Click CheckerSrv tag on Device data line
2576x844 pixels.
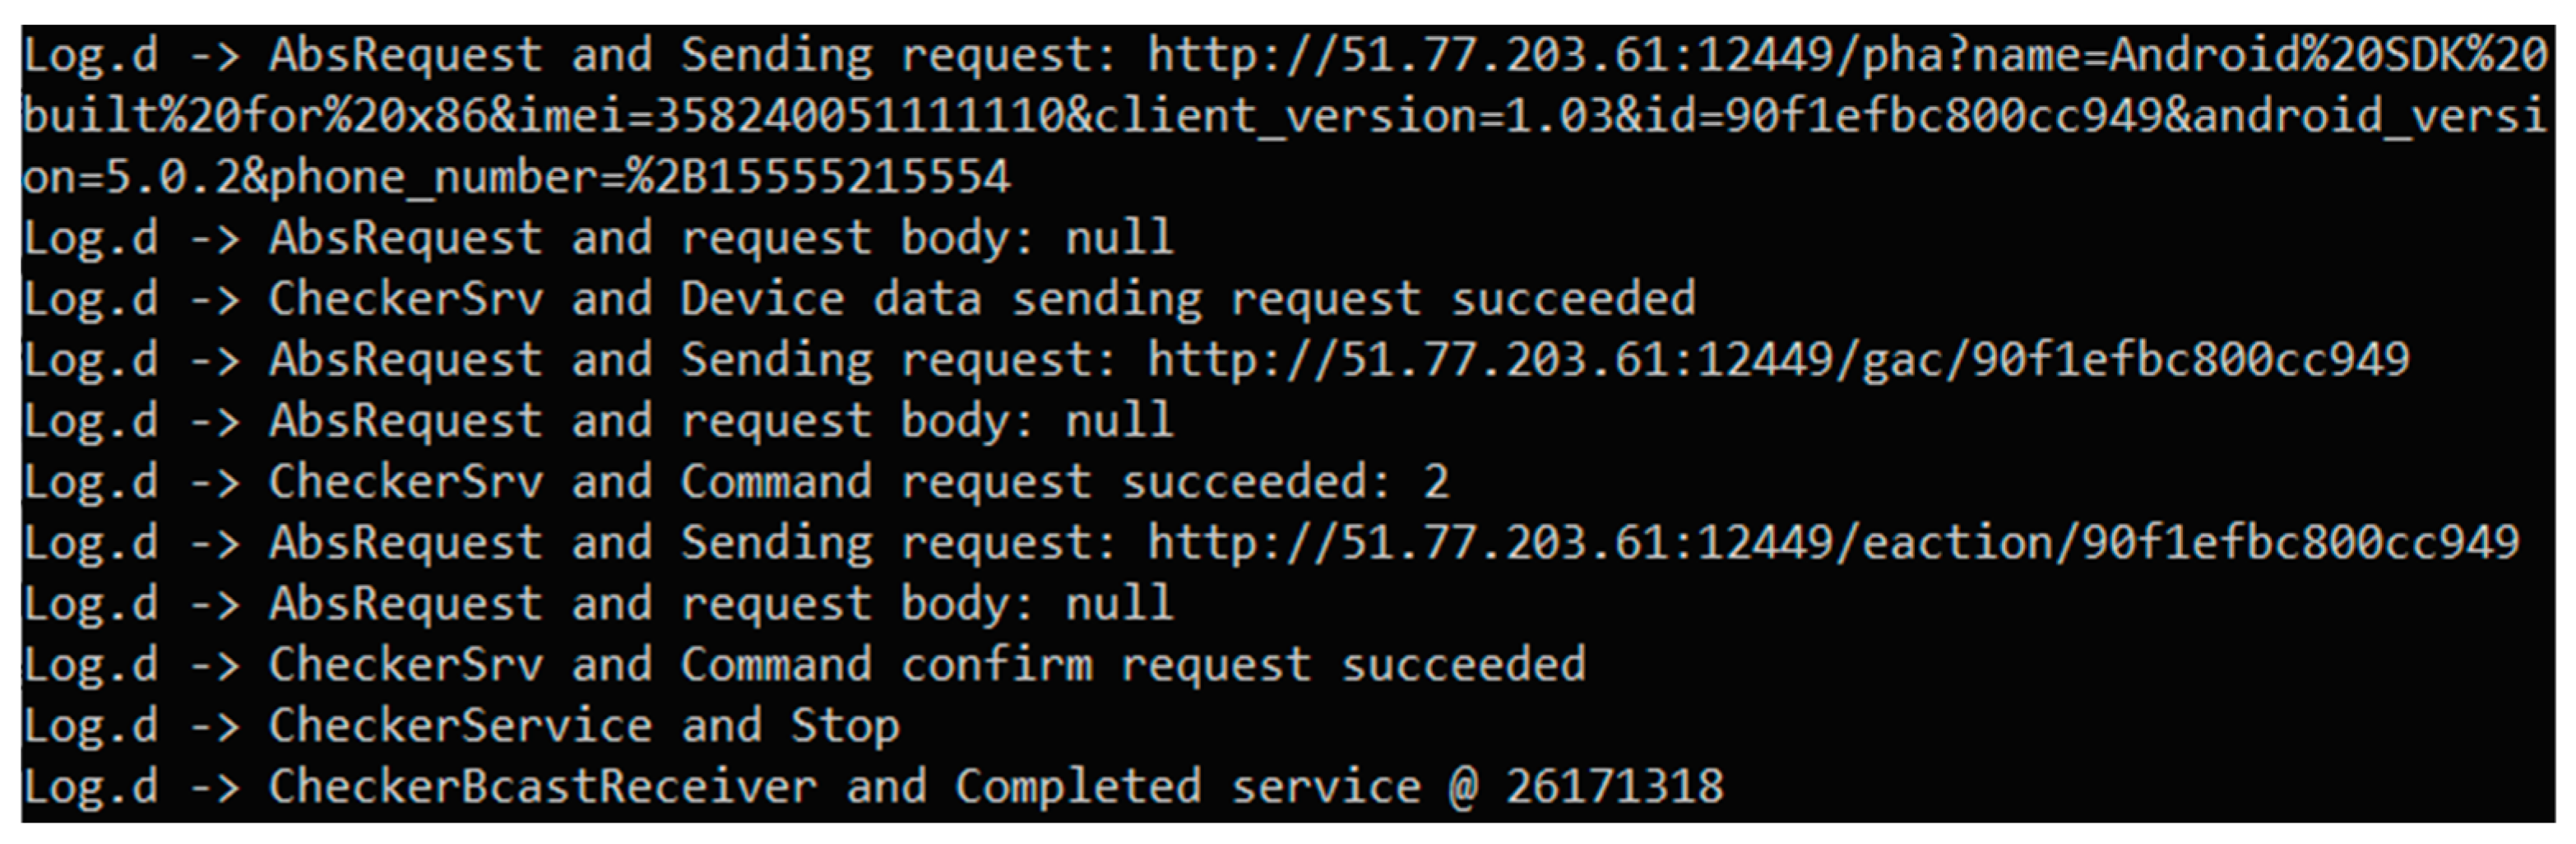coord(406,299)
